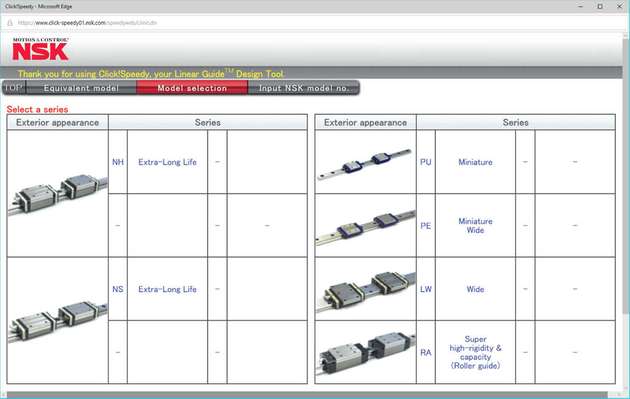Choose the PU Miniature guide thumbnail

pyautogui.click(x=365, y=162)
